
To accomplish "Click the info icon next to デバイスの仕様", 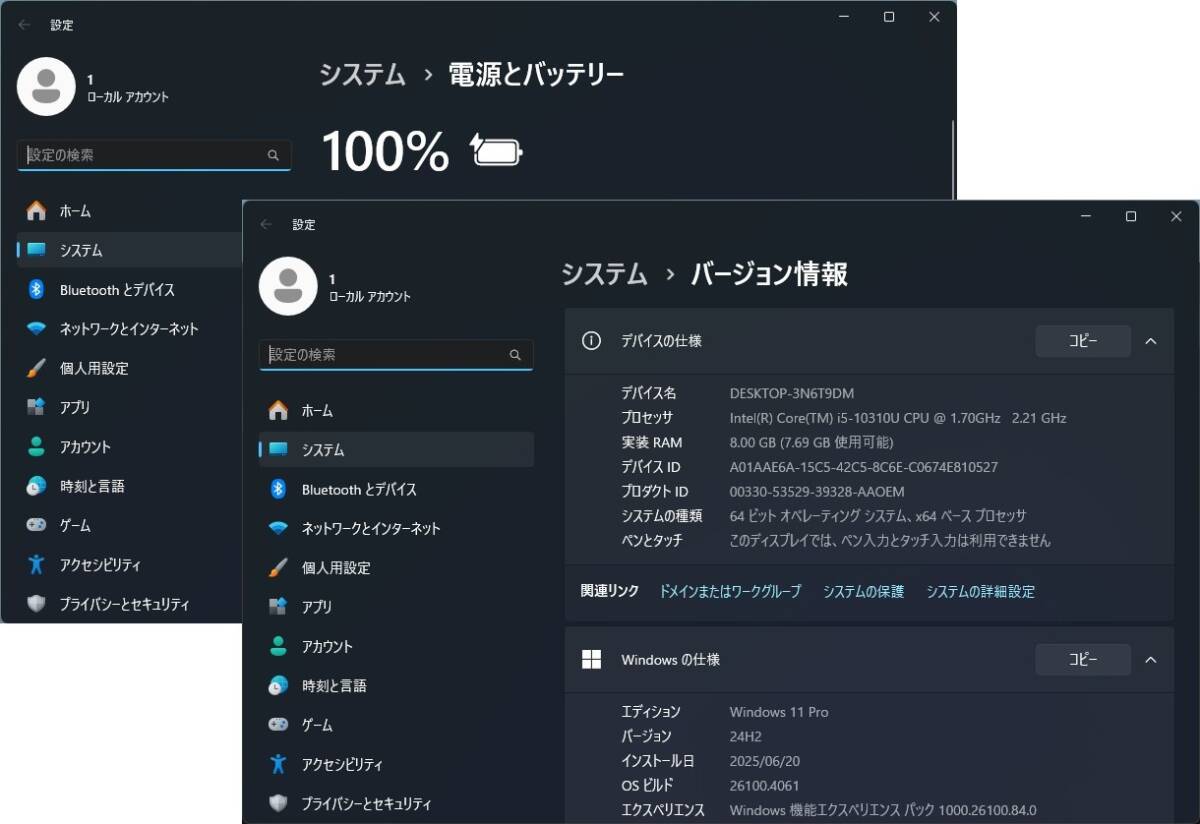I will pos(592,341).
